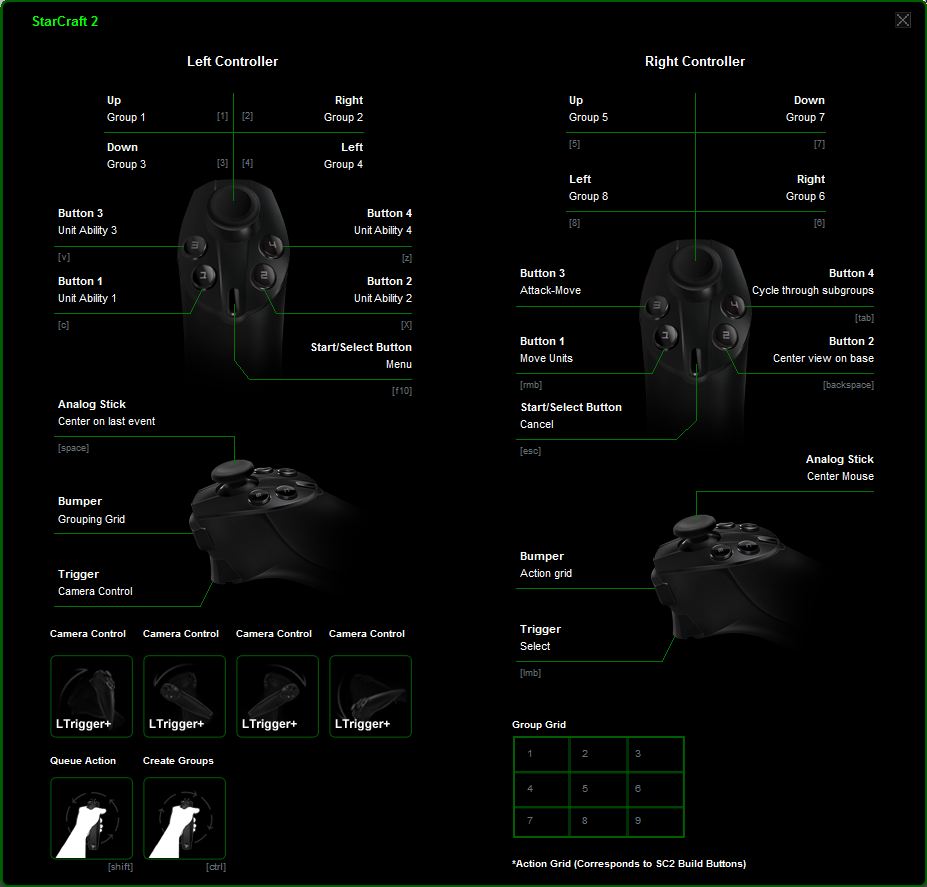Click the "Group 1" label
The image size is (927, 887).
point(126,117)
